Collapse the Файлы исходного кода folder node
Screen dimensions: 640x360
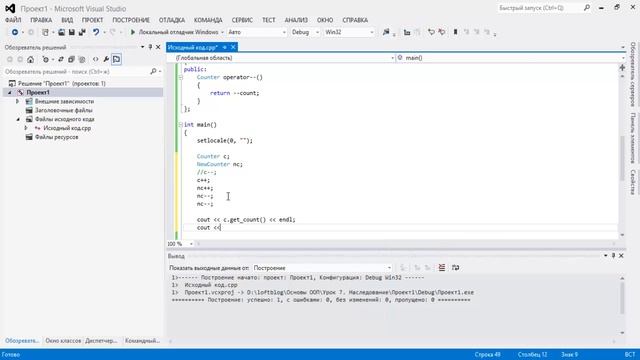(18, 119)
